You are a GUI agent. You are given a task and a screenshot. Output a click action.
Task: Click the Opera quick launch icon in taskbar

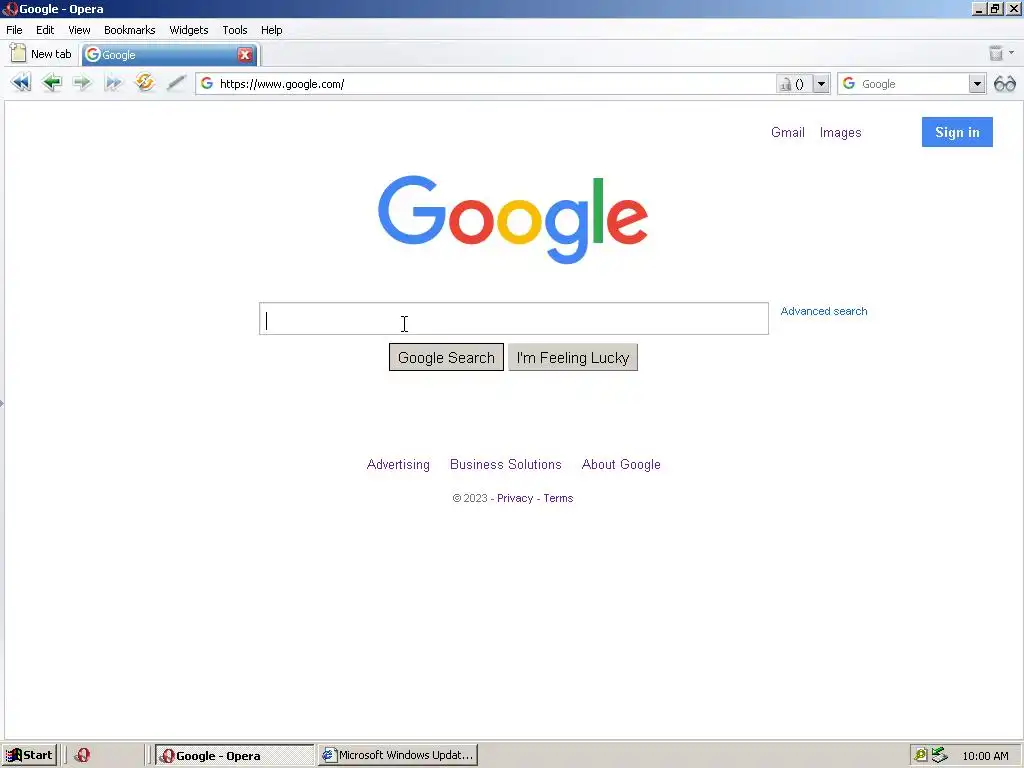[82, 755]
